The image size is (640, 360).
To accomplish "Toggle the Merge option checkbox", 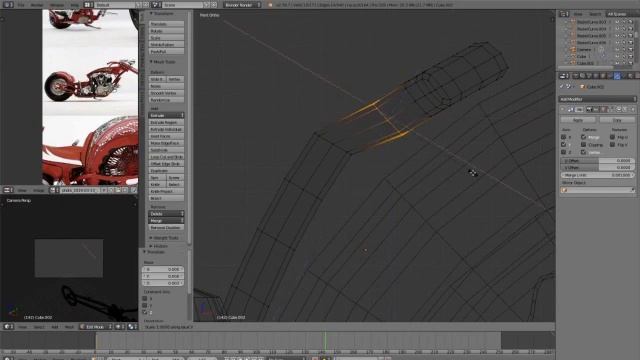I will click(584, 137).
